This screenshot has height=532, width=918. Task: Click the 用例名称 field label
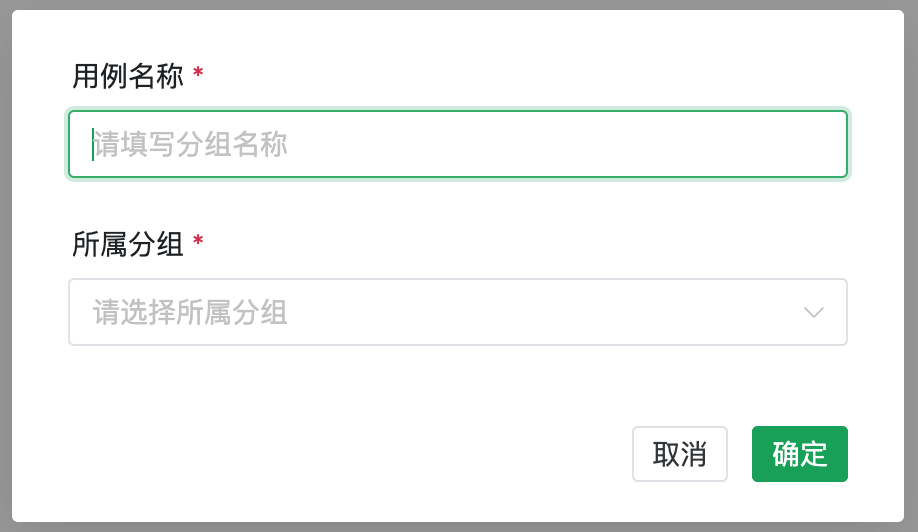tap(128, 76)
